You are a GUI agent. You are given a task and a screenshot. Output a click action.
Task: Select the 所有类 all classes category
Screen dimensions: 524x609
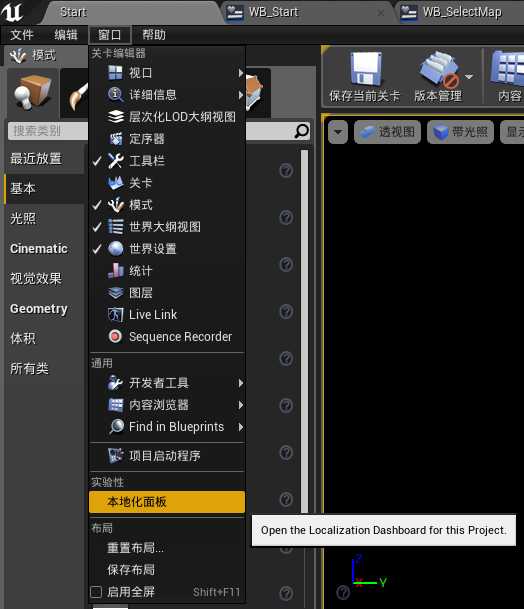click(x=44, y=369)
